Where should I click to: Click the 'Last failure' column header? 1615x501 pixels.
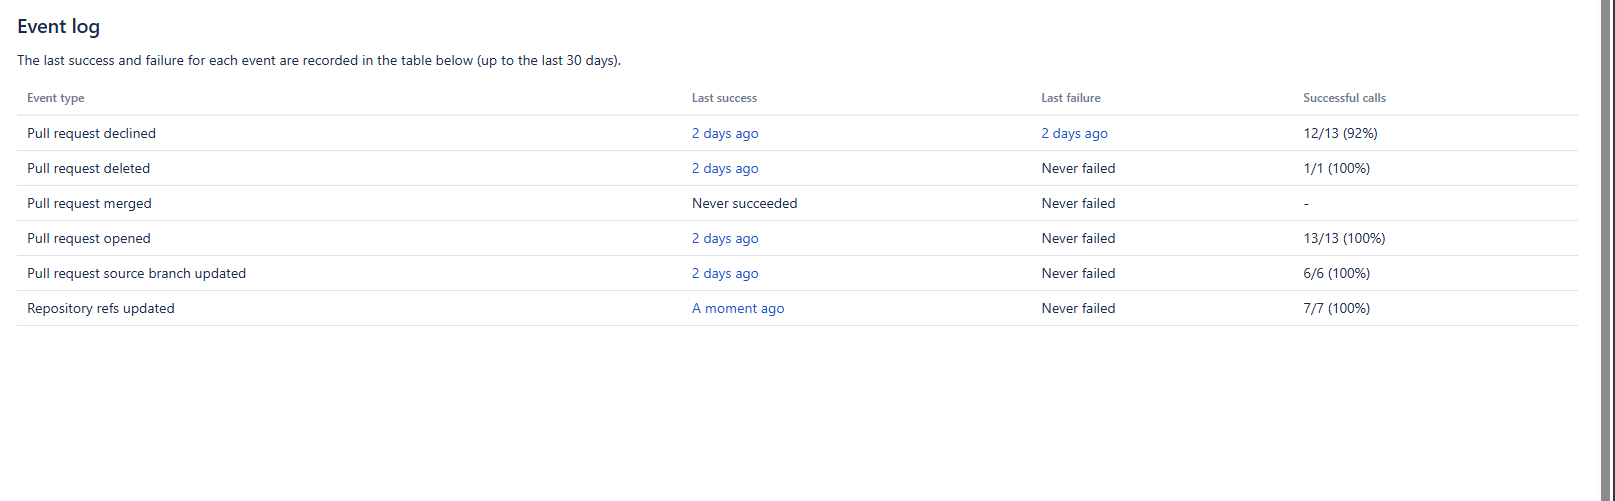tap(1070, 98)
